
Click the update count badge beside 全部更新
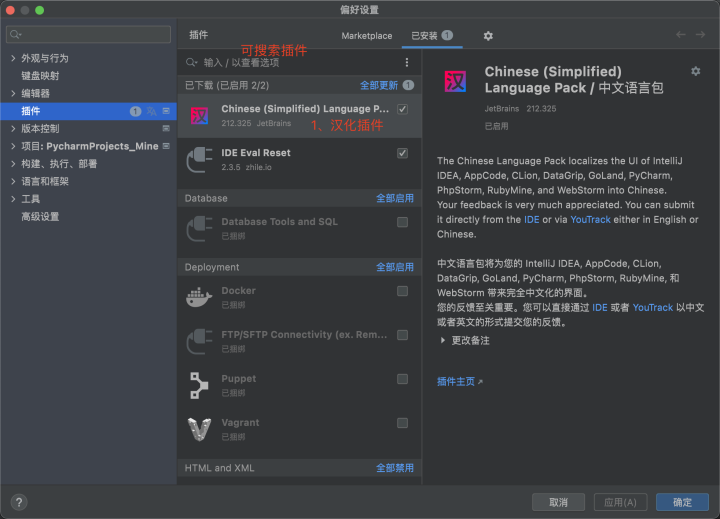point(408,85)
